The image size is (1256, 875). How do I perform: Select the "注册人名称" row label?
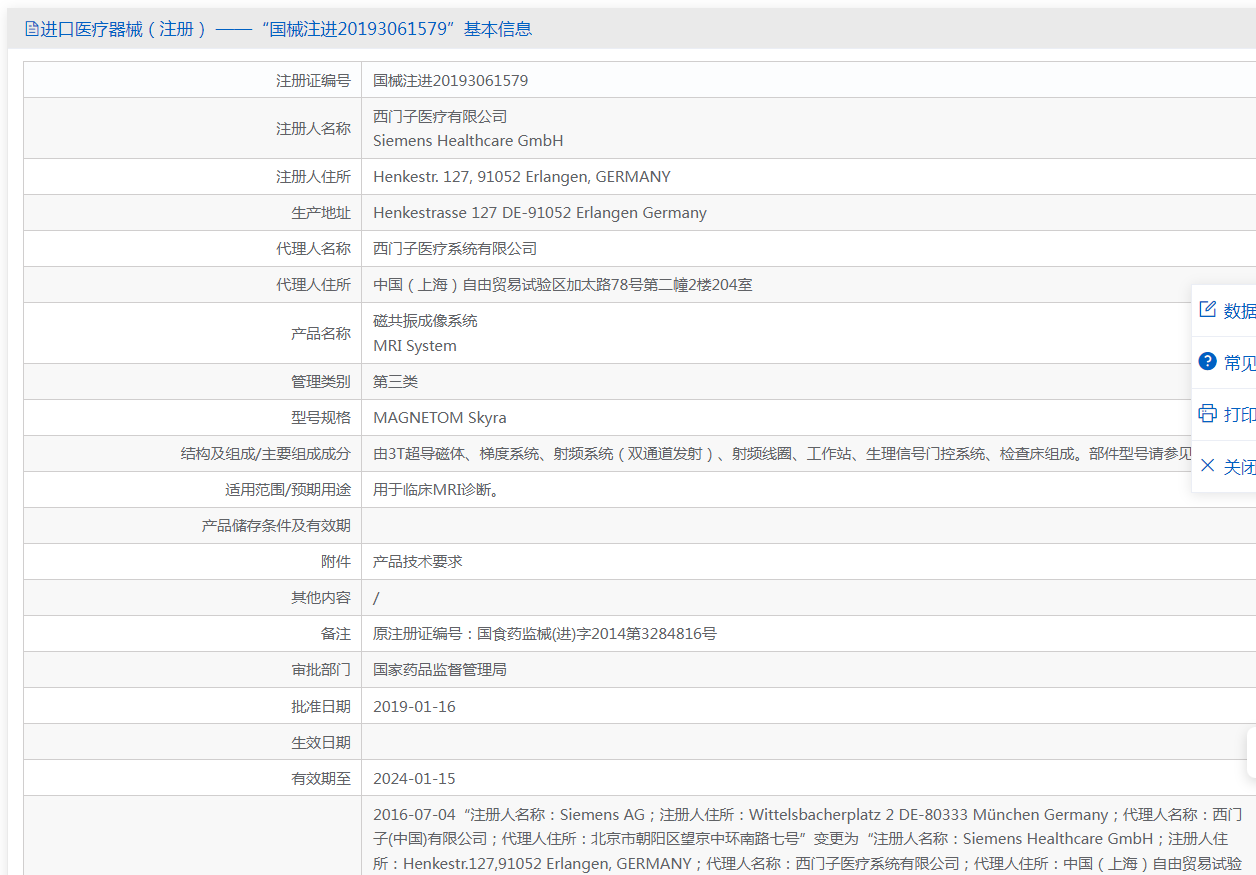[x=314, y=128]
